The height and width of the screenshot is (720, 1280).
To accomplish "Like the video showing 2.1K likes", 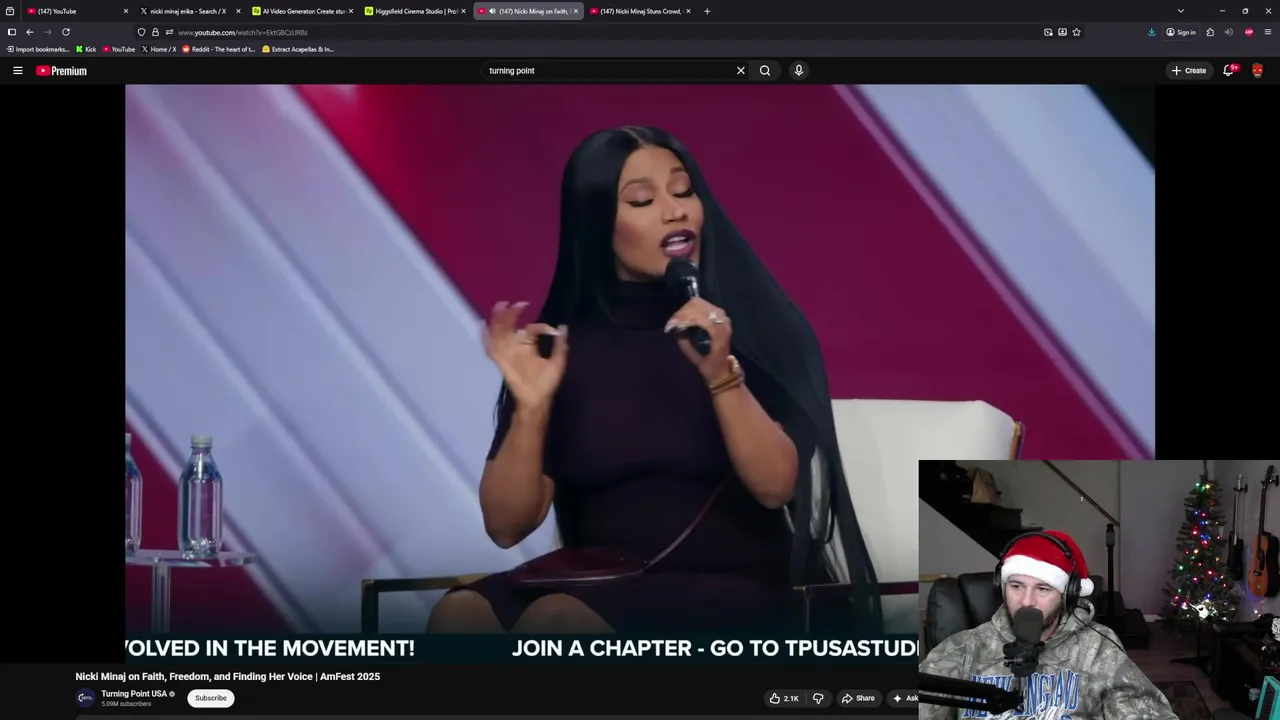I will [x=784, y=698].
